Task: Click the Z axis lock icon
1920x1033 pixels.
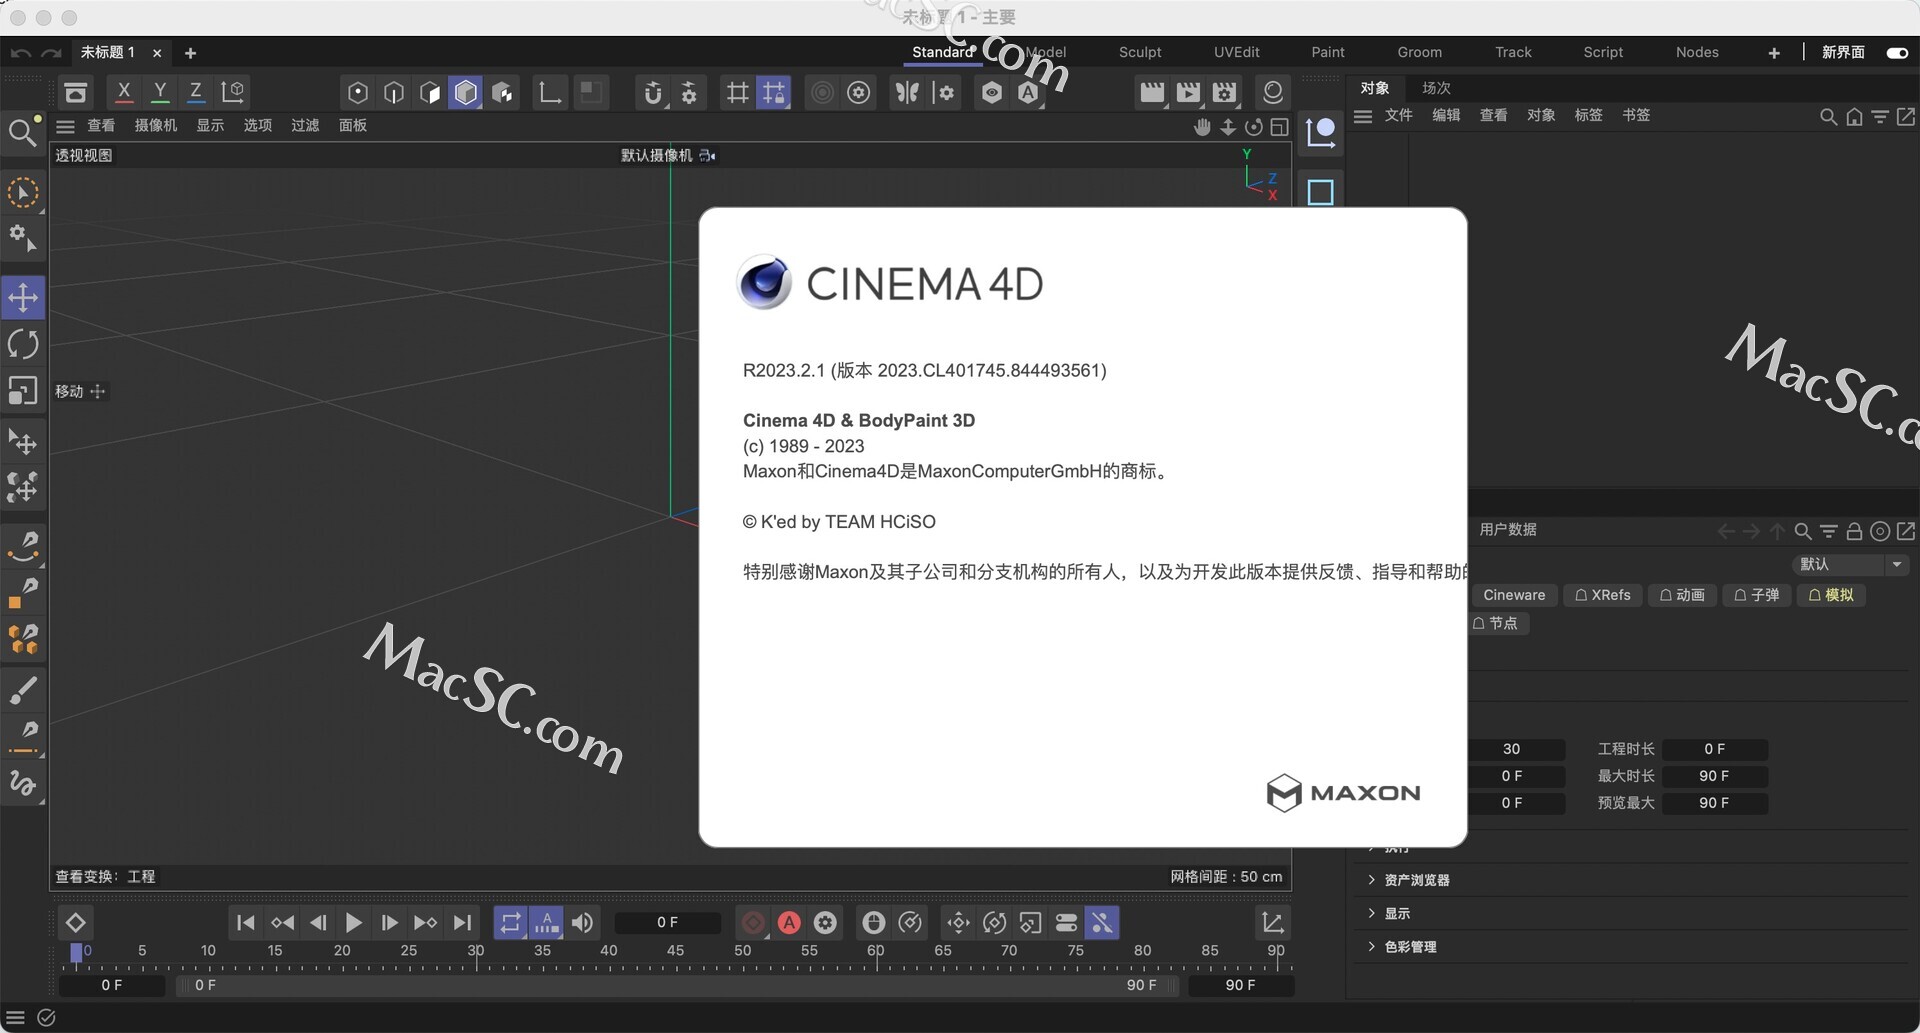Action: [196, 92]
